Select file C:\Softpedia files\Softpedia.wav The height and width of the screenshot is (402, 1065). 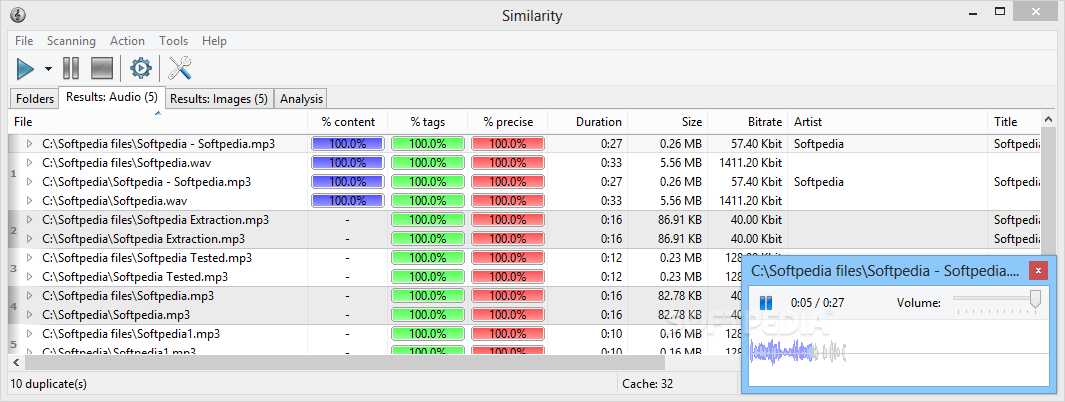click(126, 163)
